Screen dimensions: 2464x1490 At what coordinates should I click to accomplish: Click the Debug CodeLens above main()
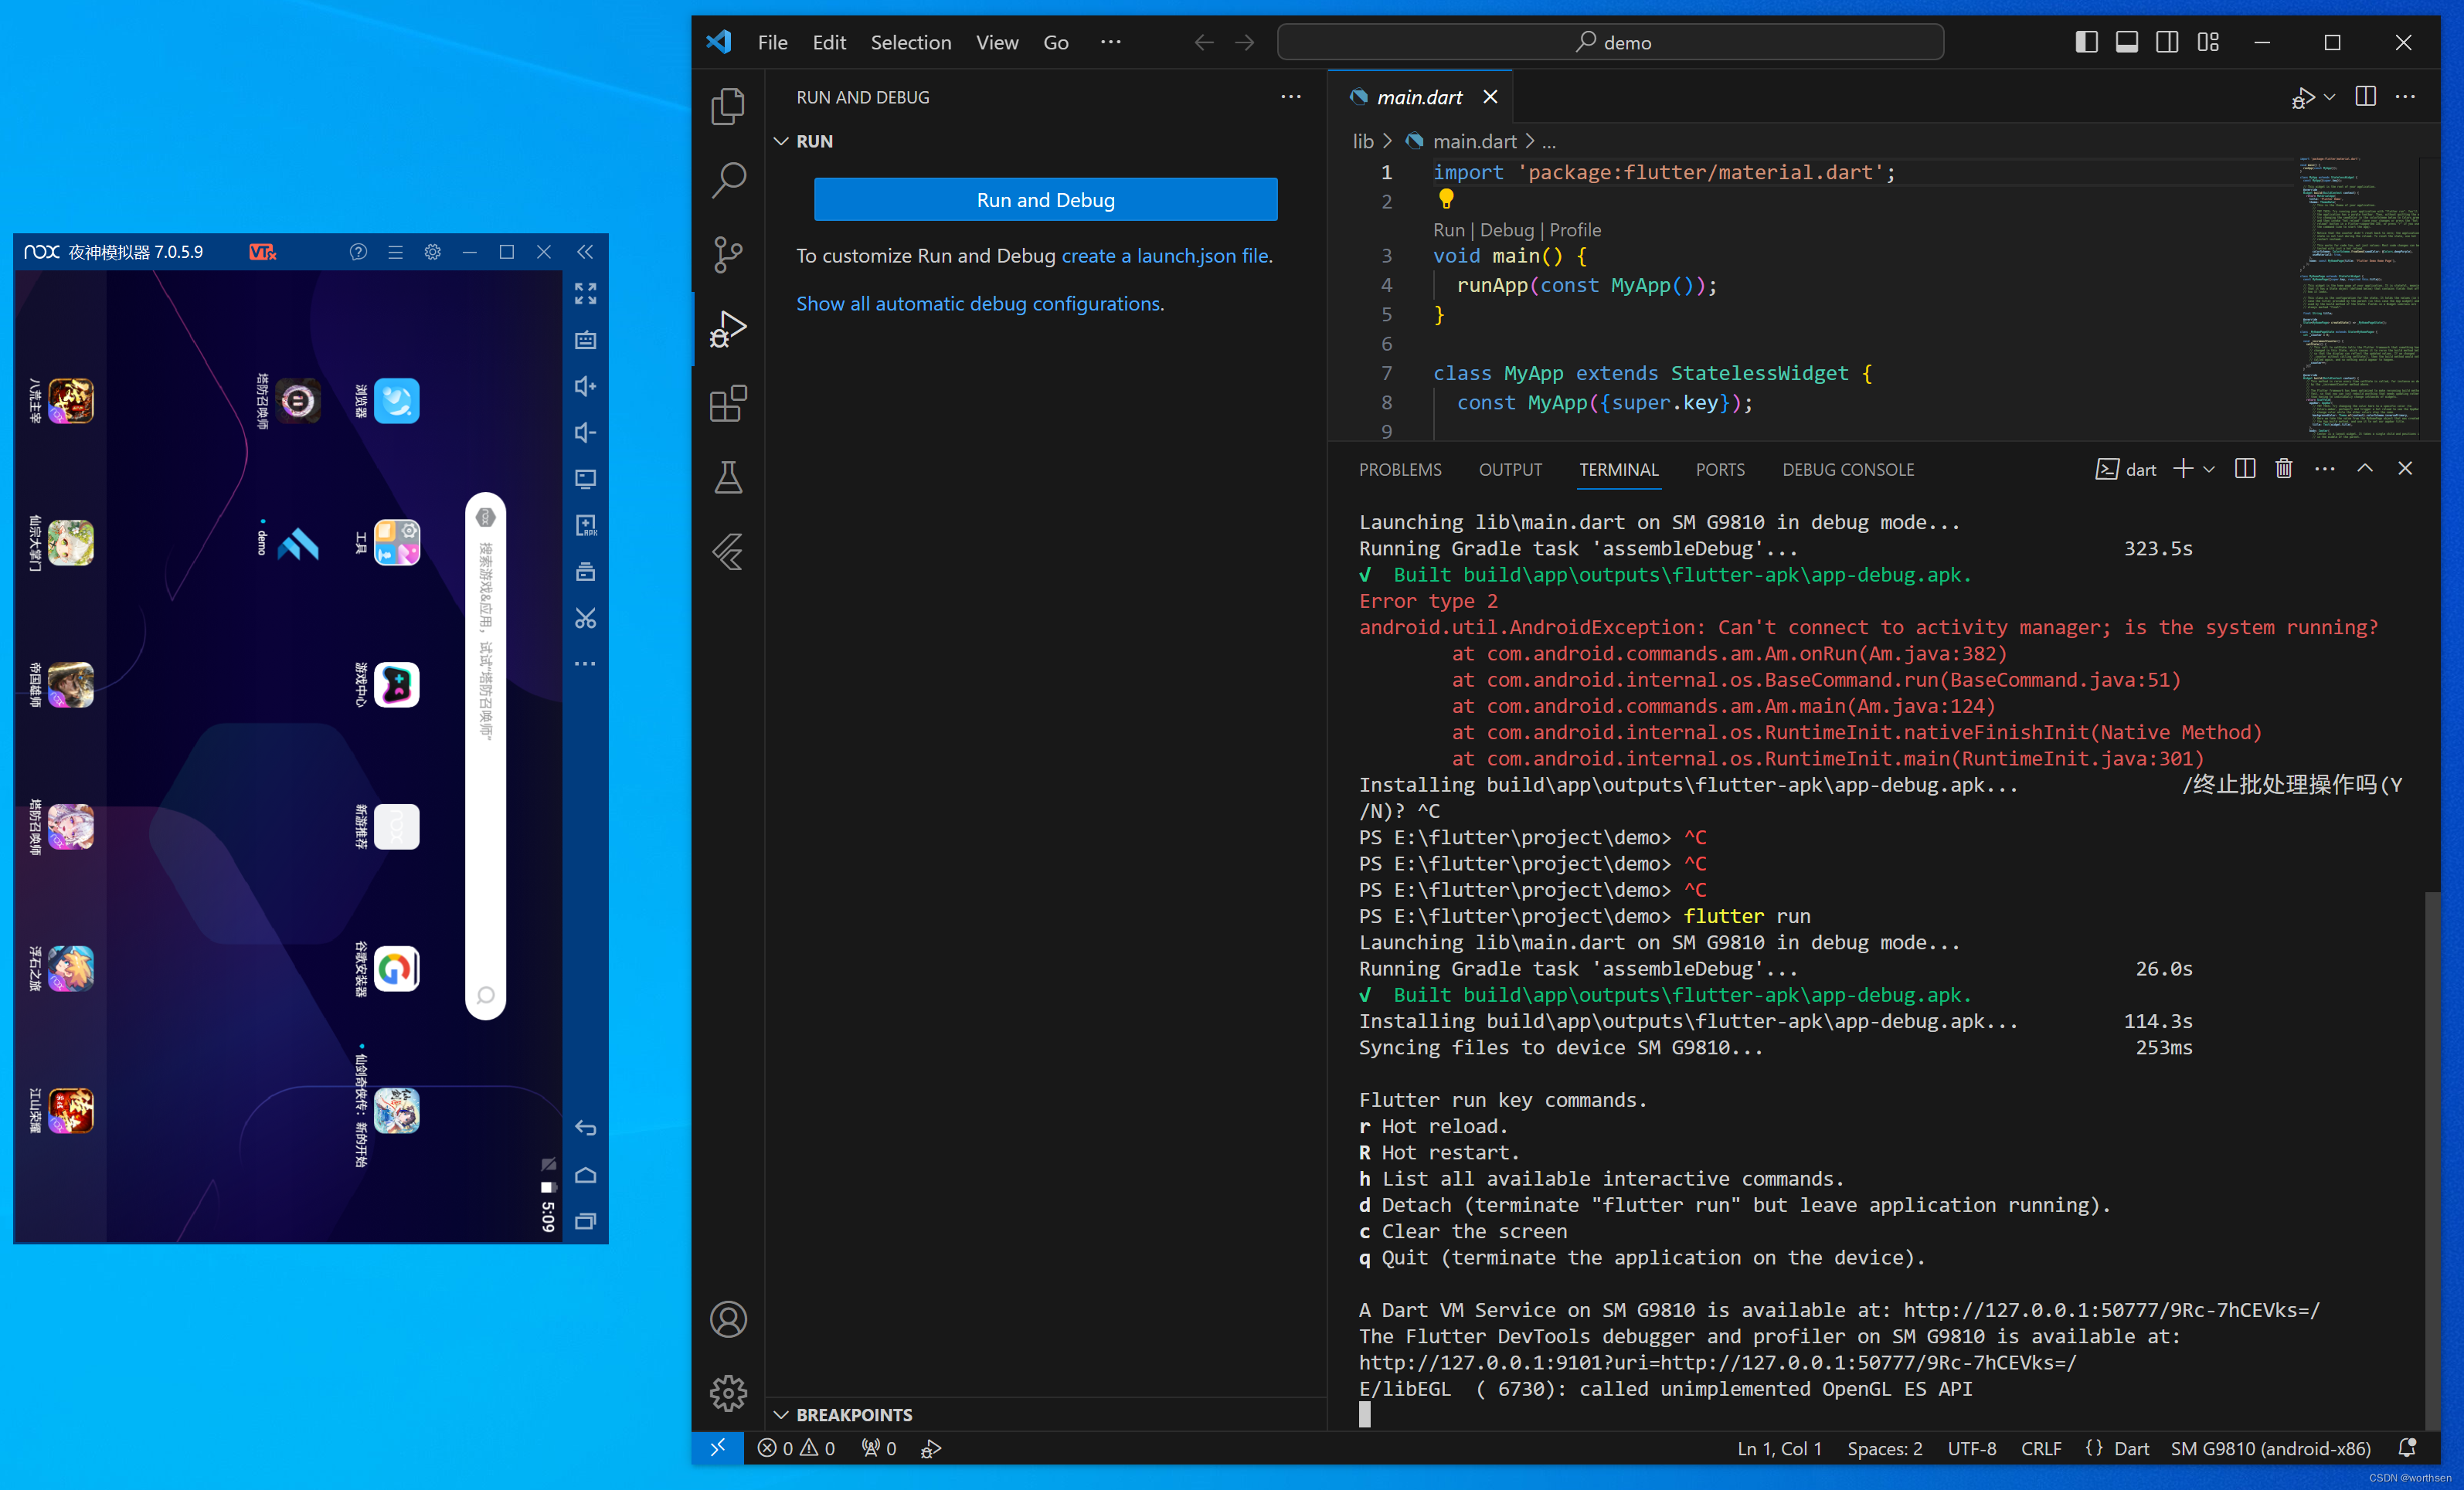tap(1506, 230)
